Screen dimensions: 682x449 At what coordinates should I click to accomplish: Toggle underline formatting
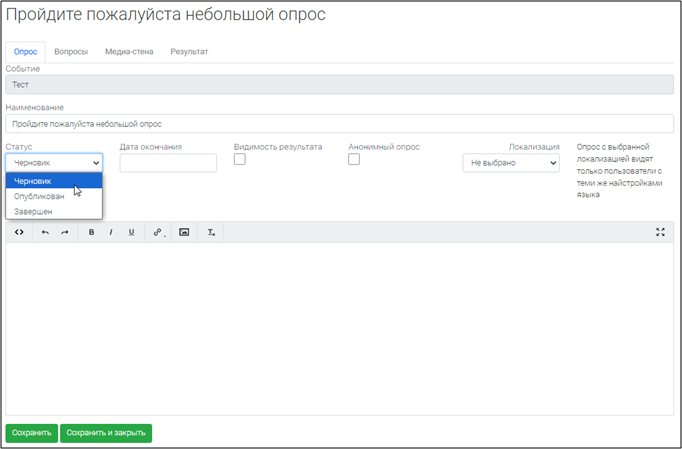pyautogui.click(x=131, y=232)
